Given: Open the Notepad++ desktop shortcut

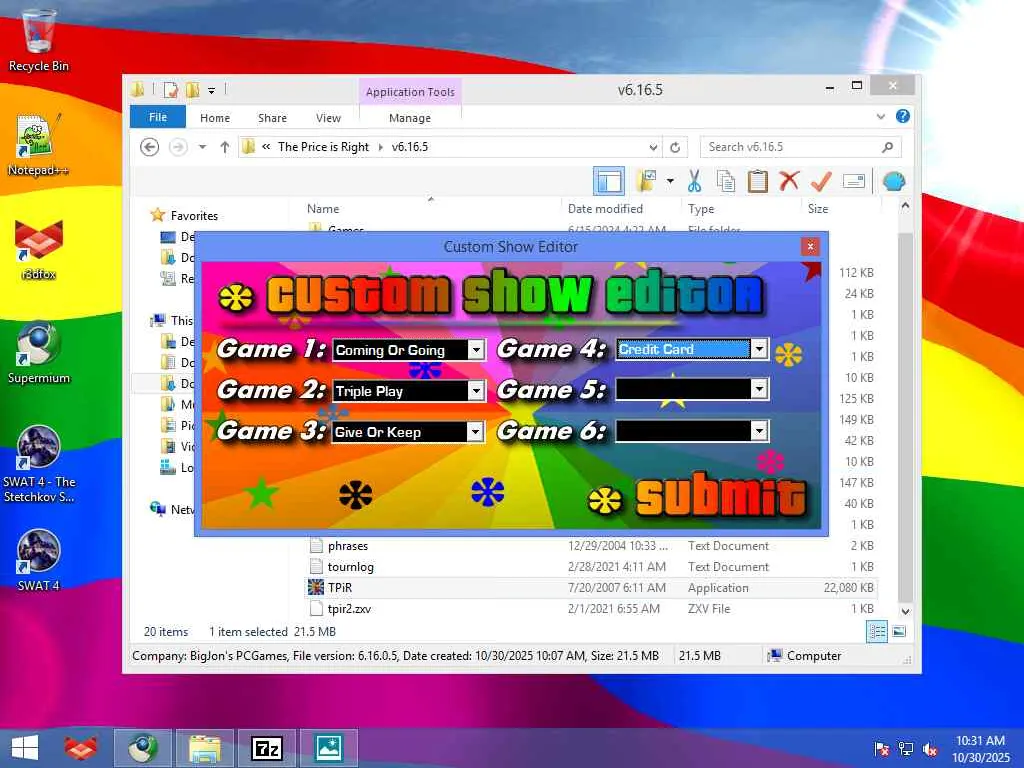Looking at the screenshot, I should pos(38,145).
